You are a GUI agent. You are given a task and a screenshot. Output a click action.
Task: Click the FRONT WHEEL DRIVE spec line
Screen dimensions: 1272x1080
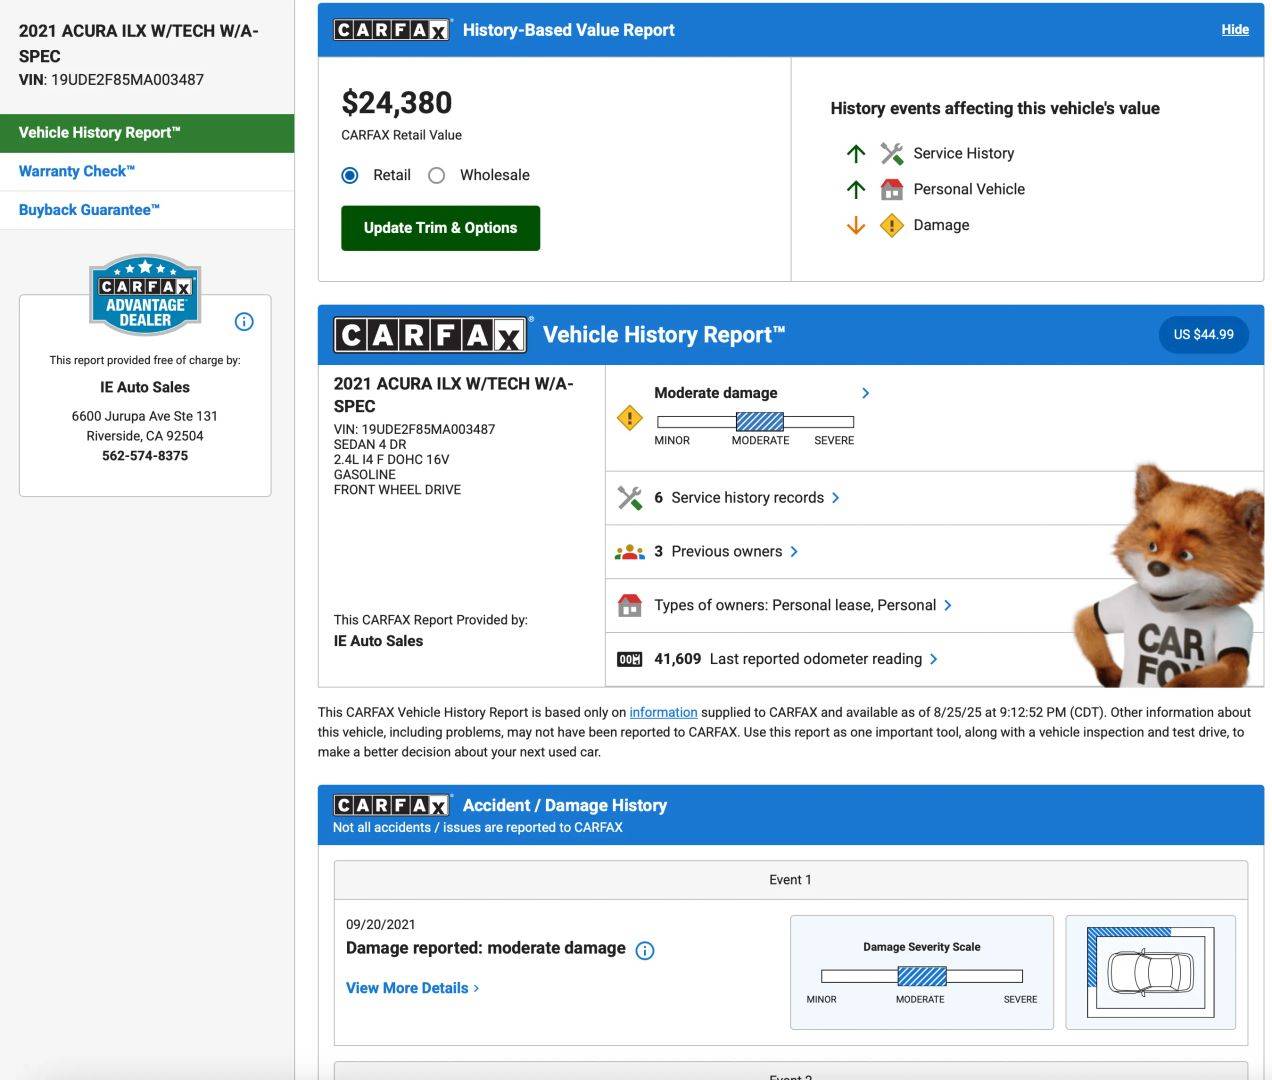pos(397,490)
